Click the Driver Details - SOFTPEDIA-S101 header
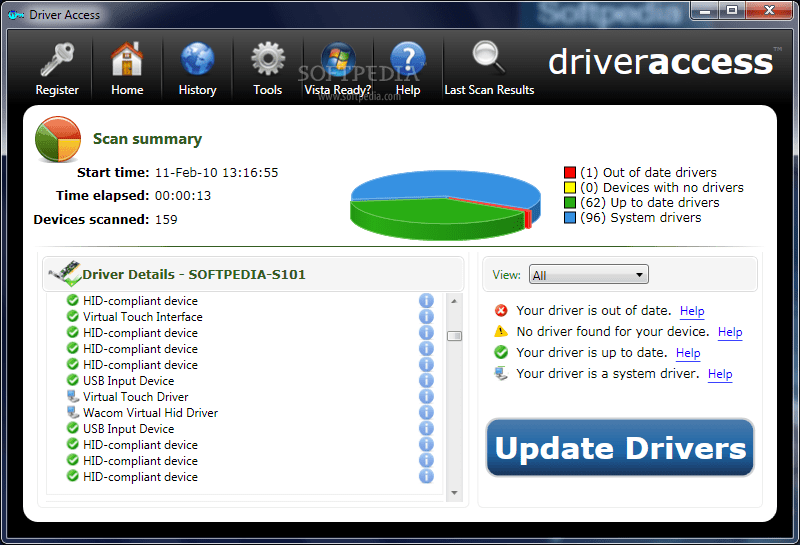The width and height of the screenshot is (800, 545). pos(193,275)
